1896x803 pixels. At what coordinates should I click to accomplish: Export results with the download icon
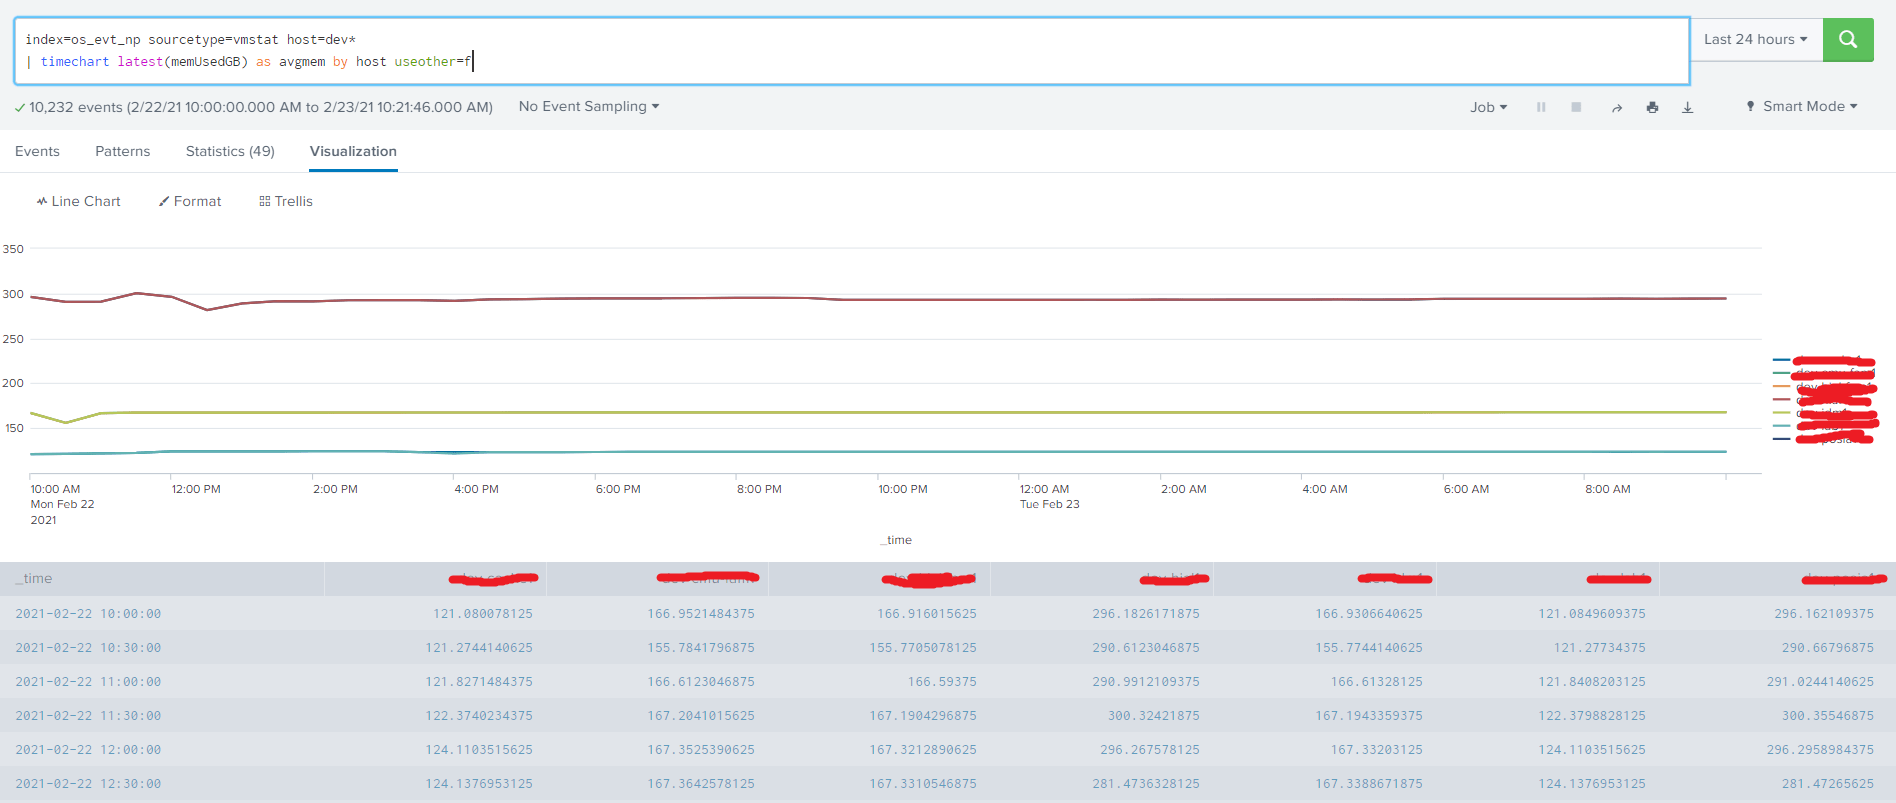click(1687, 107)
